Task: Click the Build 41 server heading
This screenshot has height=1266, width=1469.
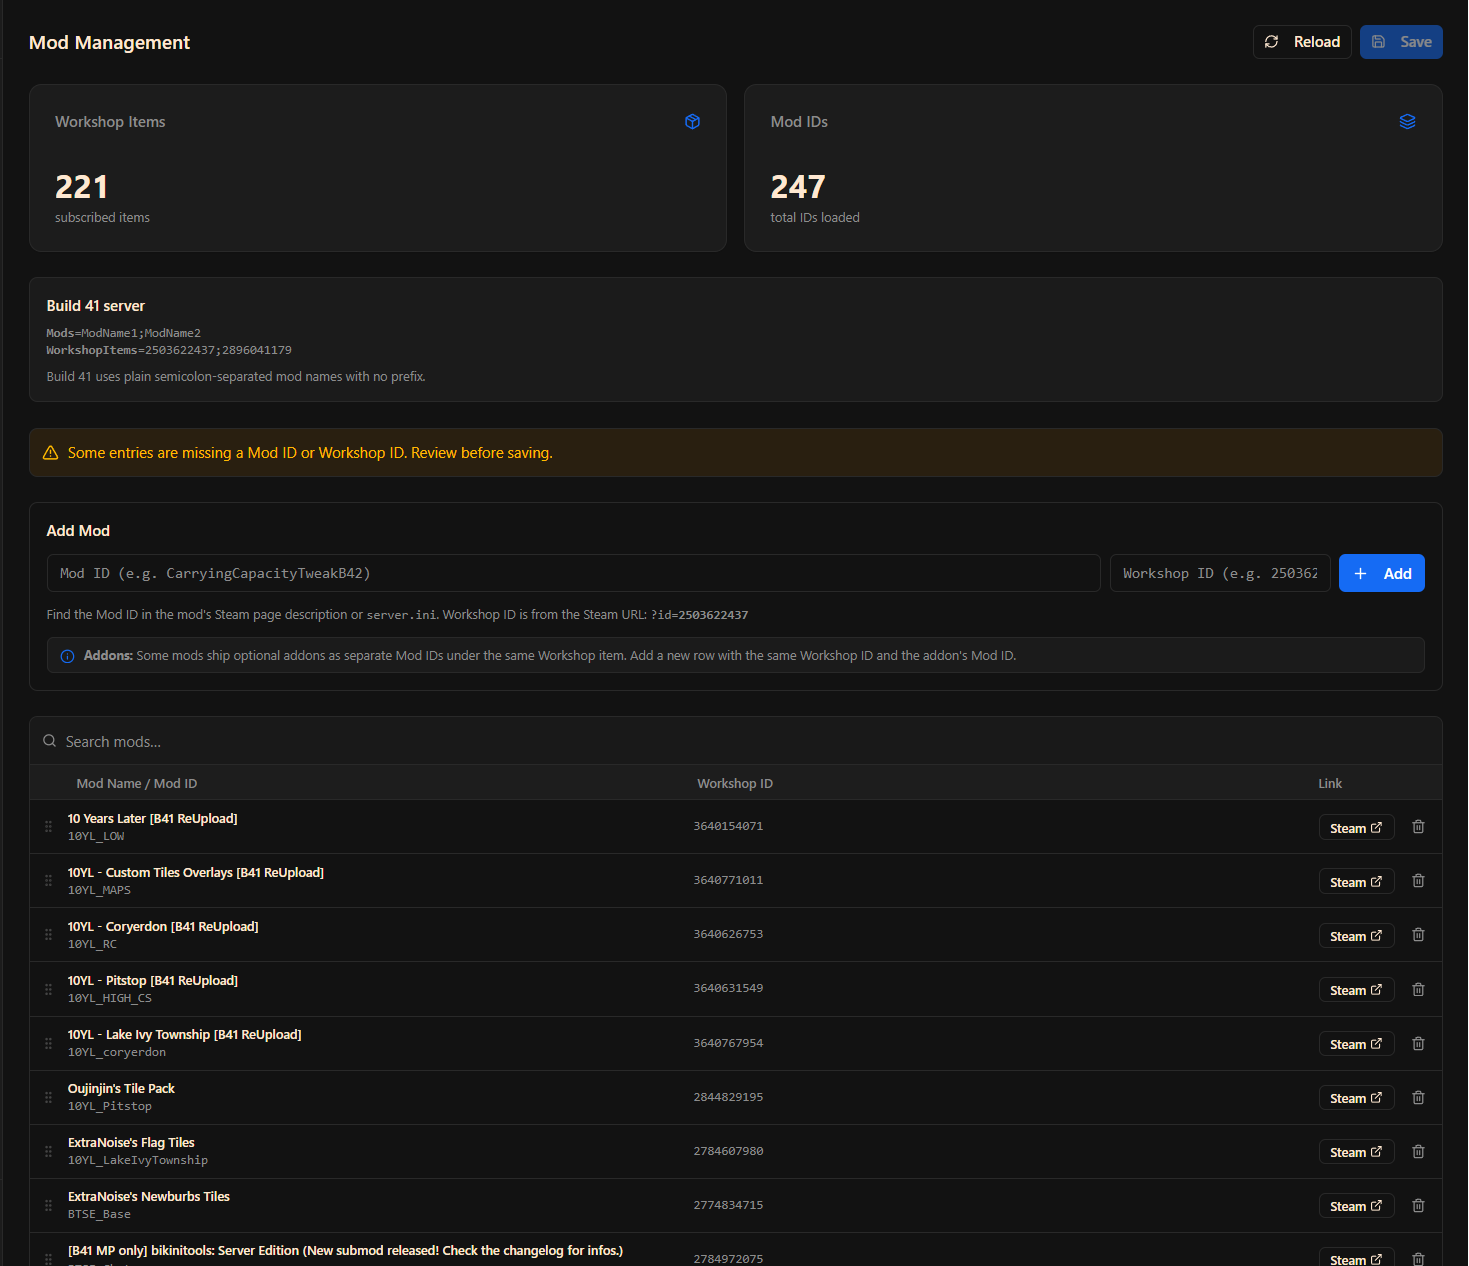Action: point(96,306)
